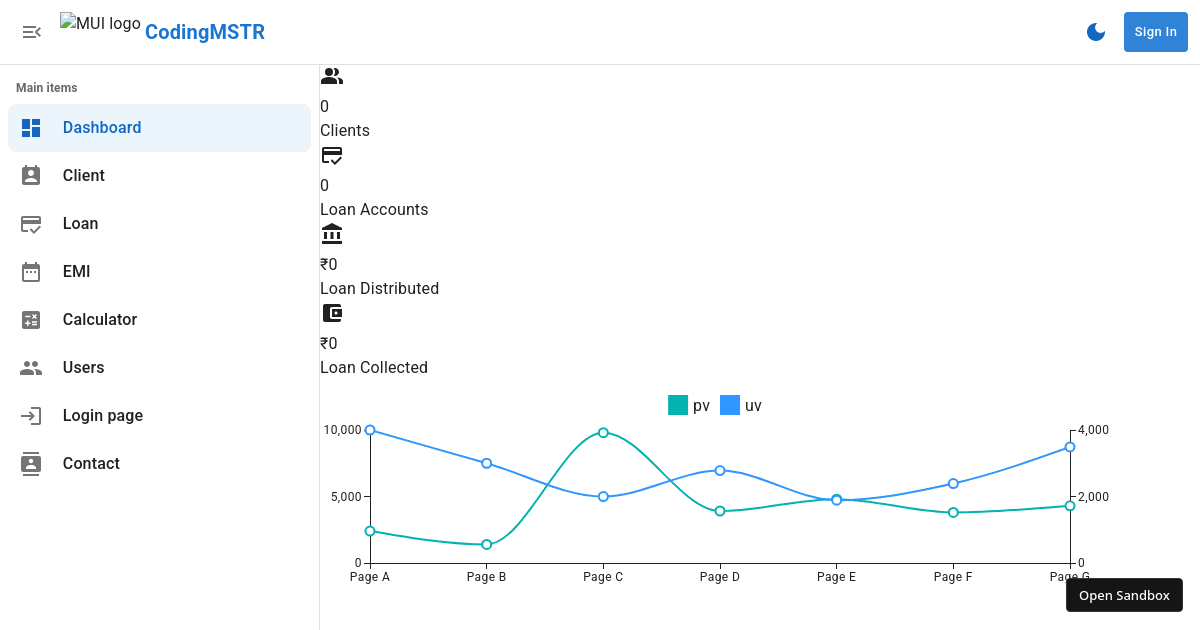Select the Calculator sidebar icon
The height and width of the screenshot is (630, 1200).
[x=31, y=319]
